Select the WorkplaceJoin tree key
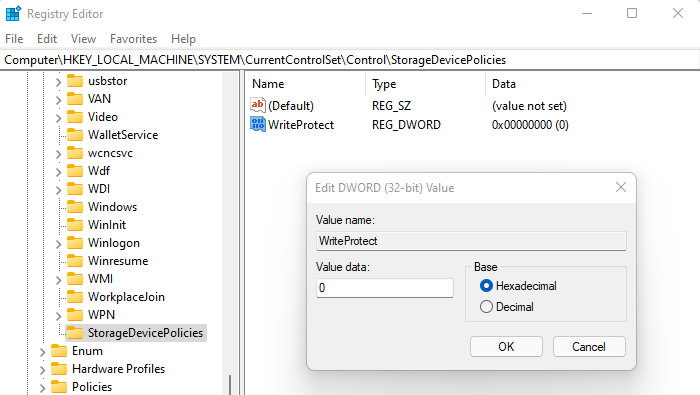 [x=126, y=297]
